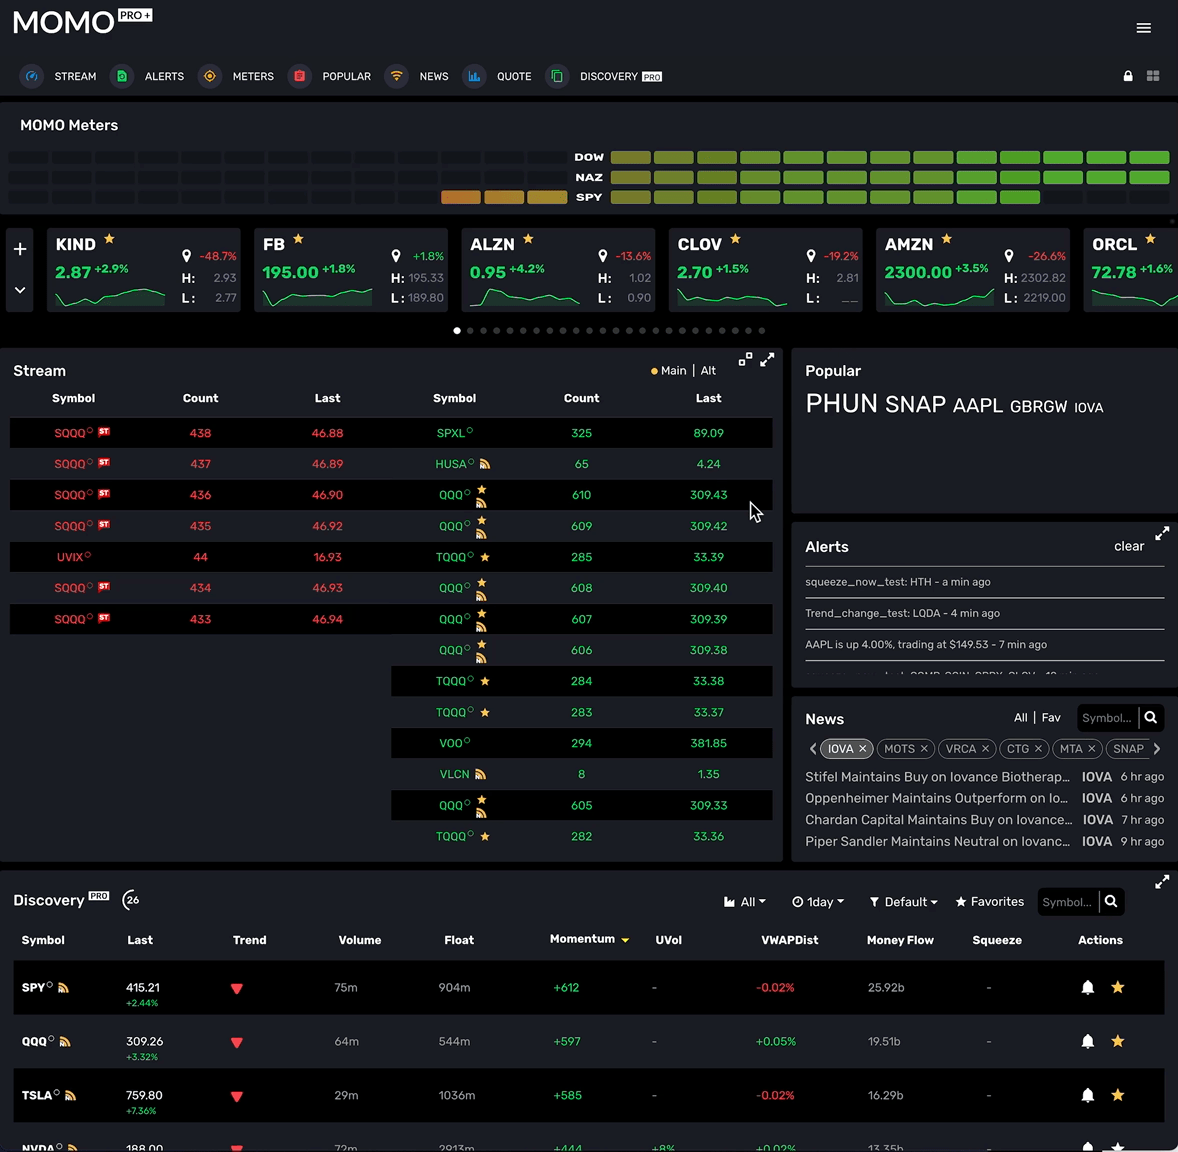Toggle favorite star on ALZN card

pyautogui.click(x=528, y=239)
